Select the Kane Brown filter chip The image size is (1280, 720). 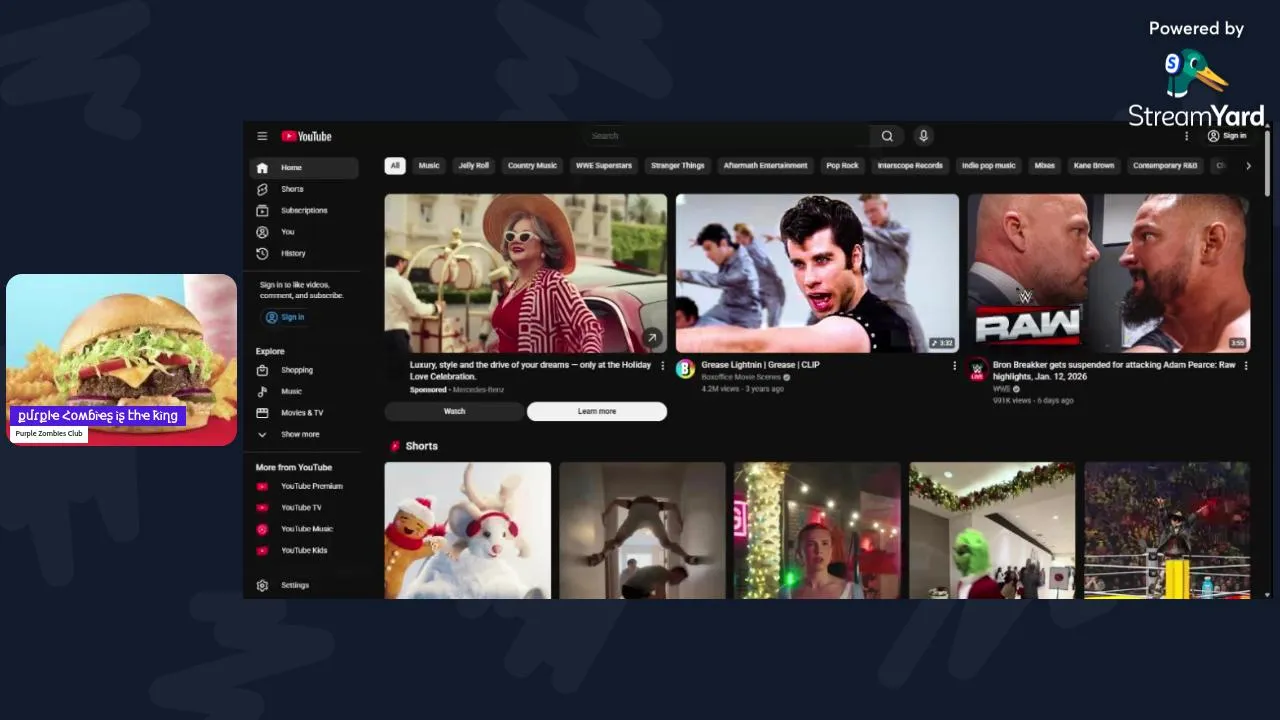click(1094, 166)
